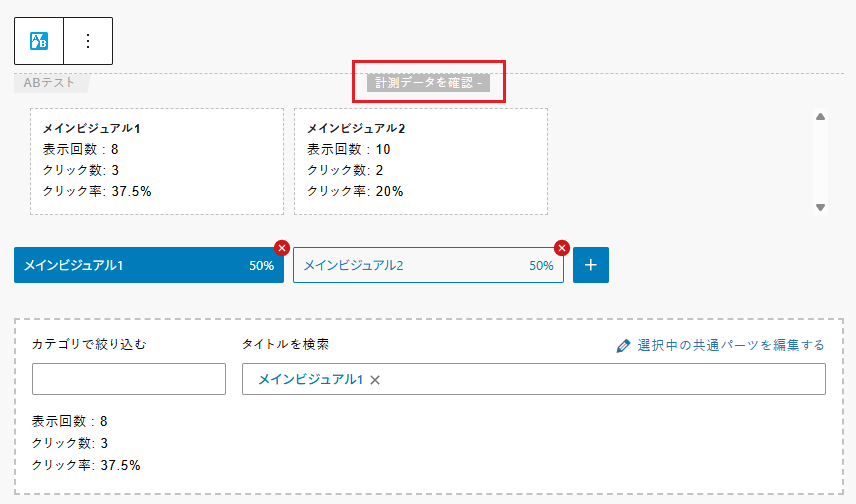This screenshot has width=856, height=504.
Task: Click the stats panel scroll down arrow
Action: click(820, 207)
